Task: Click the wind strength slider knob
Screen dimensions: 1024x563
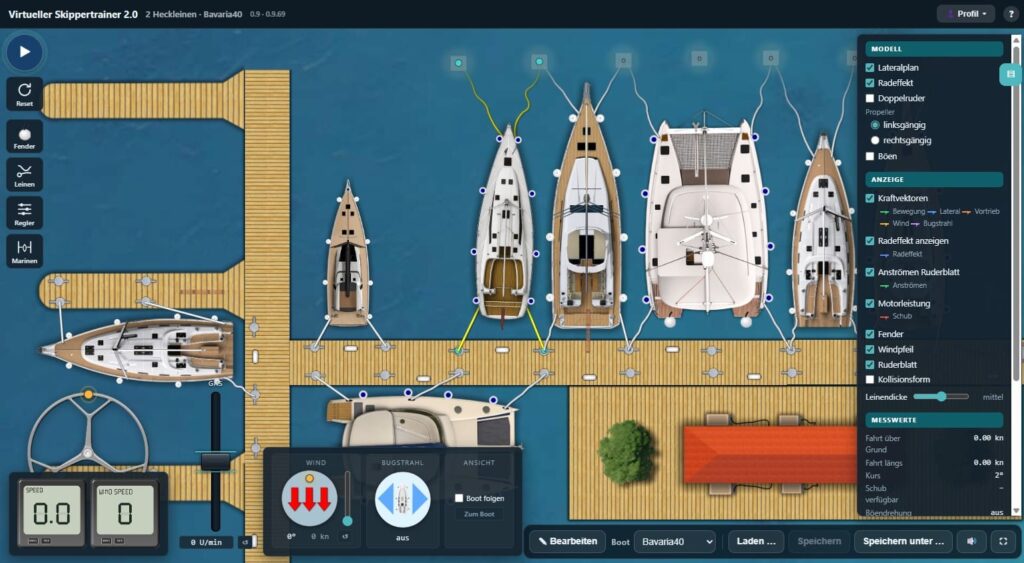Action: tap(347, 521)
